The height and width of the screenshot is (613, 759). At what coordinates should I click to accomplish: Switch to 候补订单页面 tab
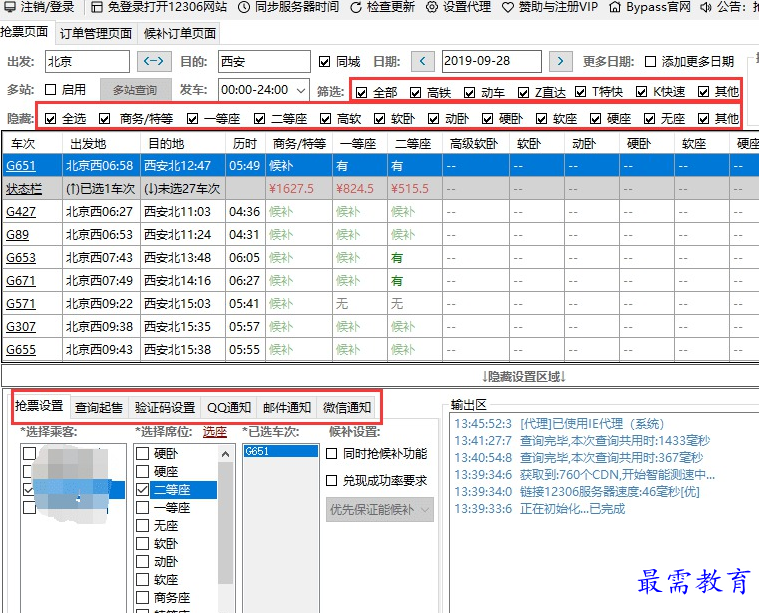pos(180,33)
